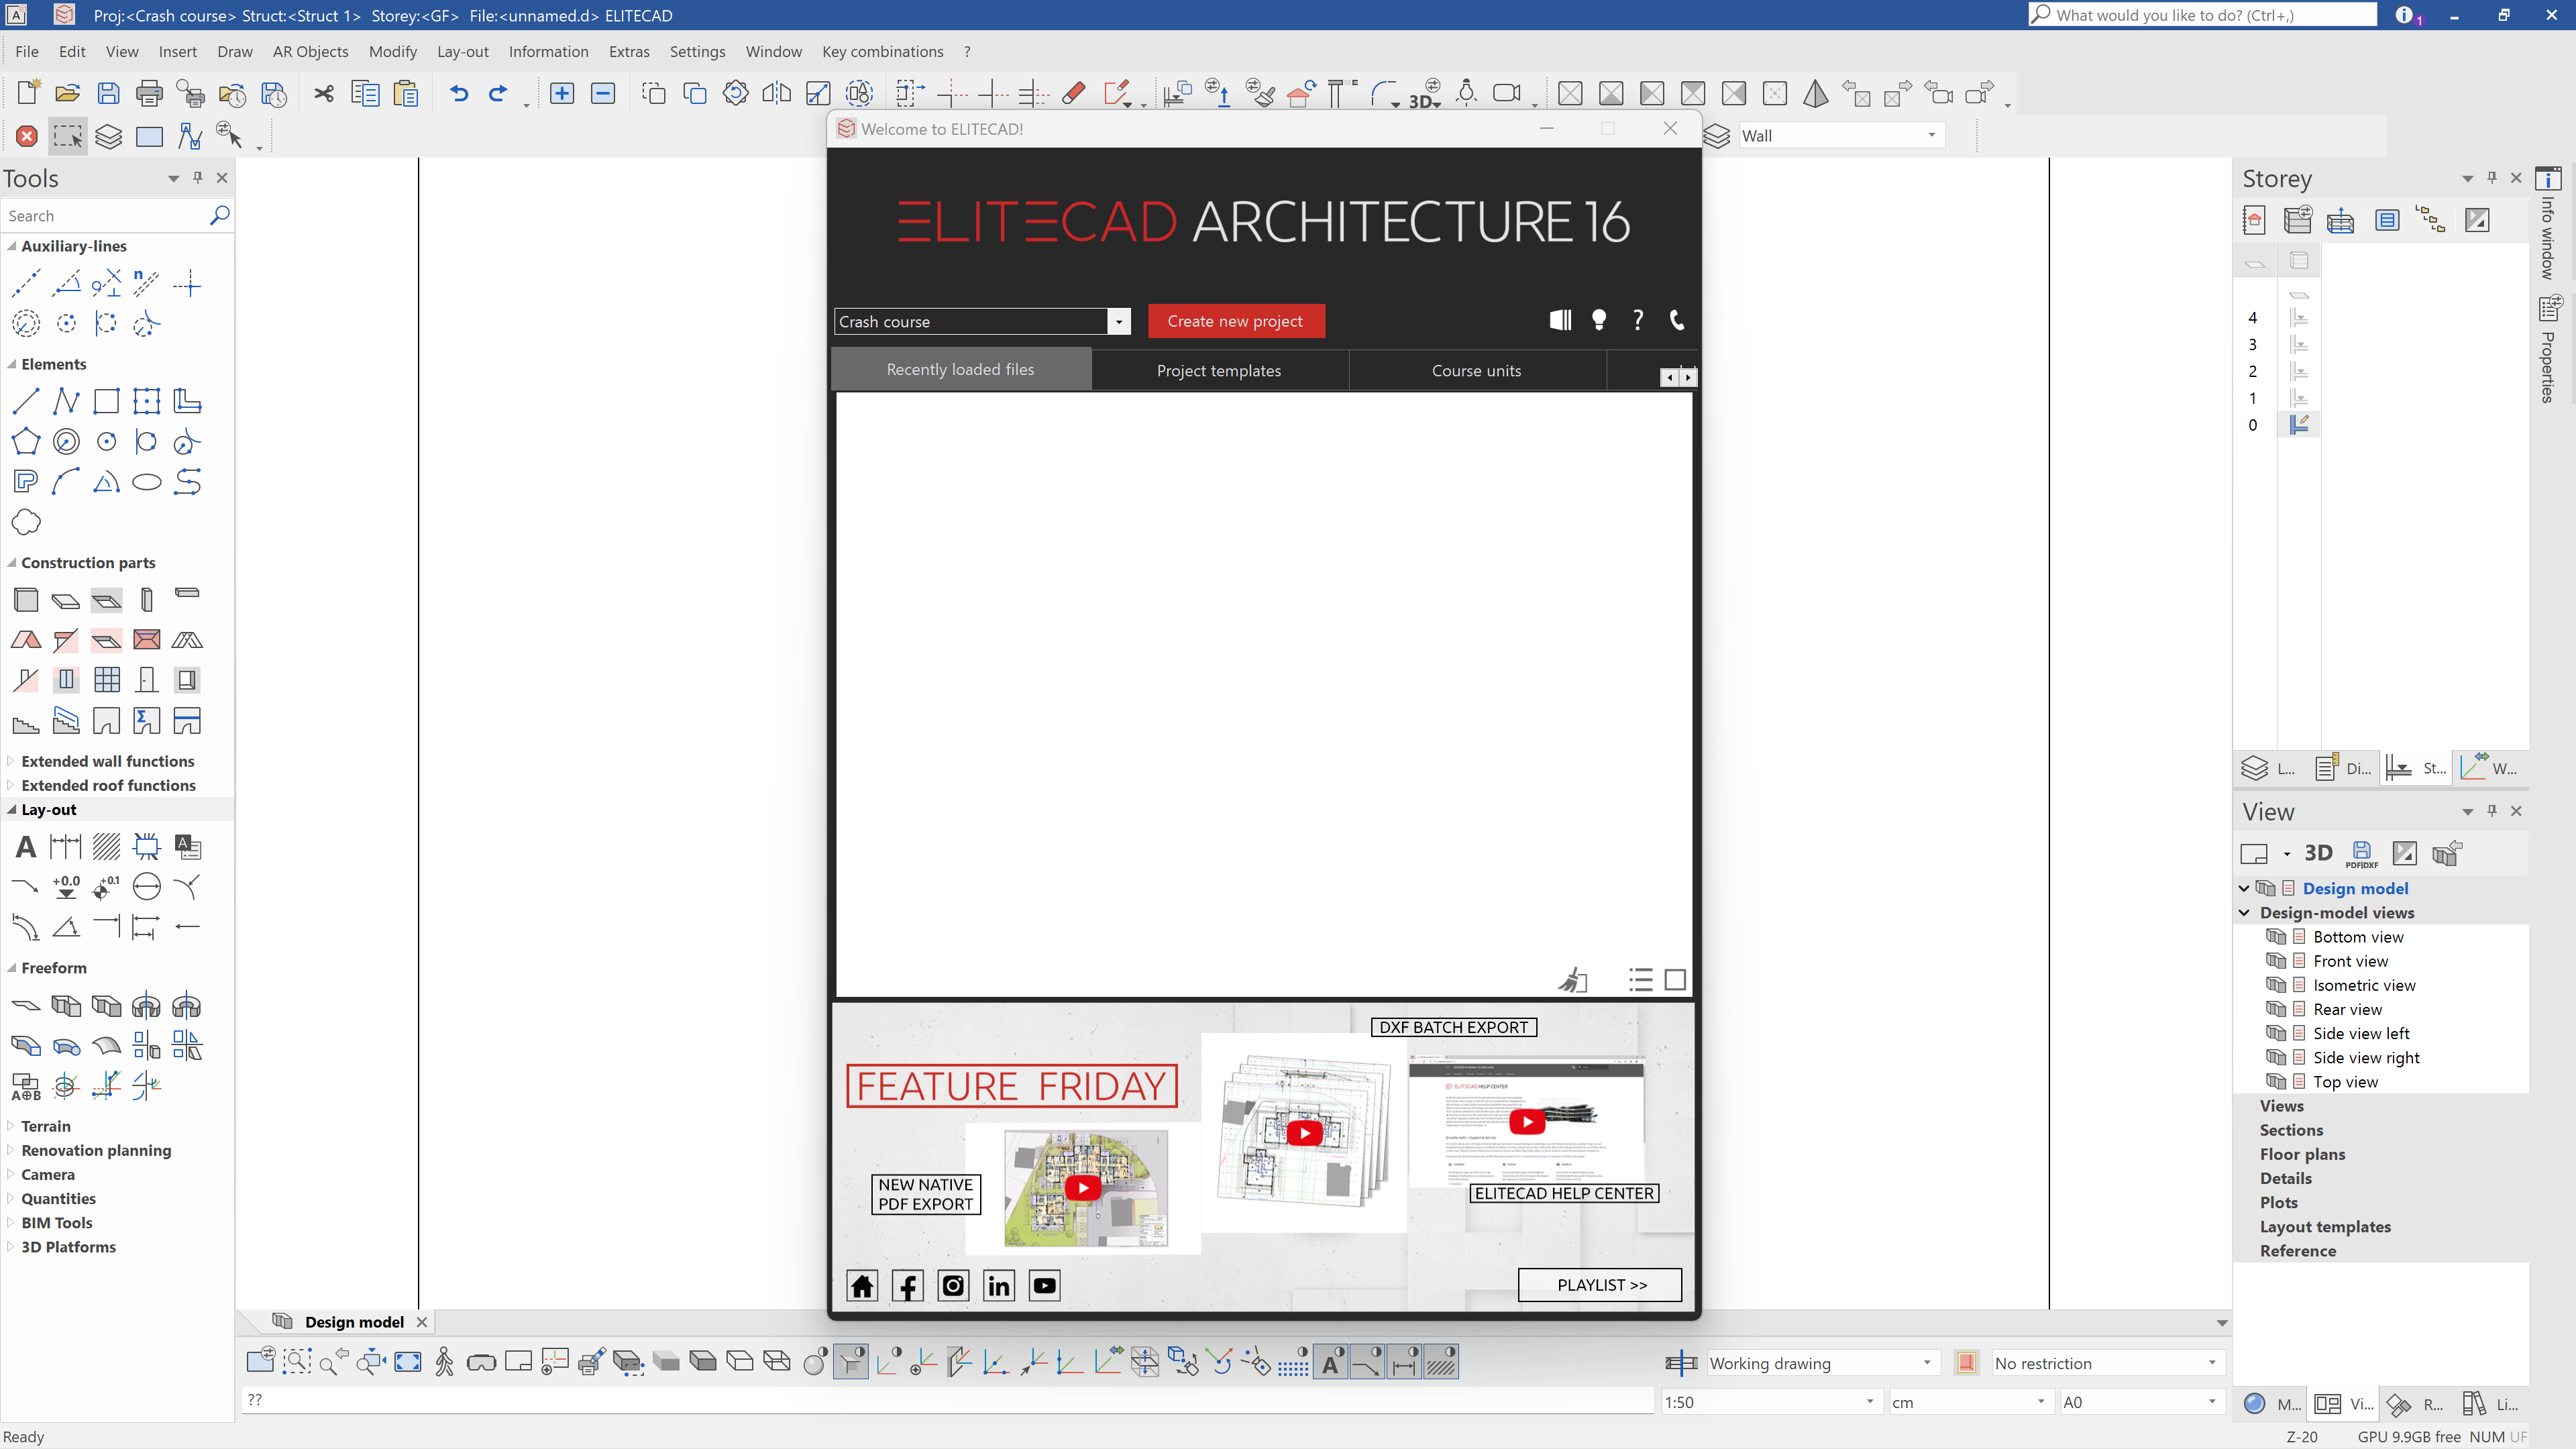The image size is (2576, 1449).
Task: Click the Undo arrow icon
Action: click(459, 93)
